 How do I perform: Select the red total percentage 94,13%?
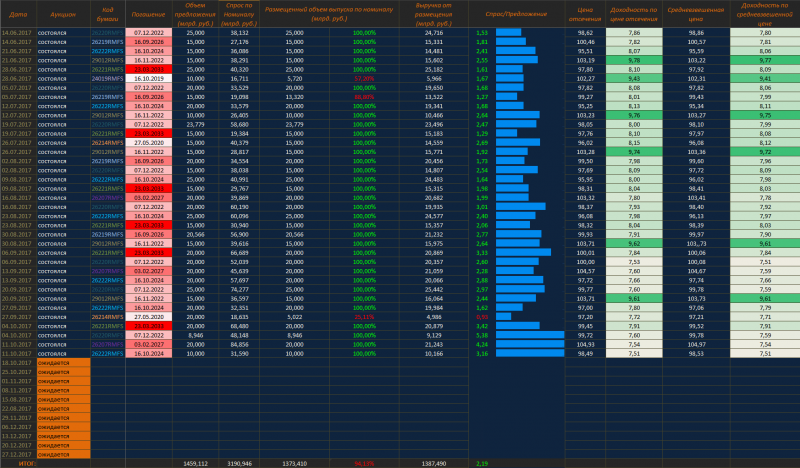point(365,463)
